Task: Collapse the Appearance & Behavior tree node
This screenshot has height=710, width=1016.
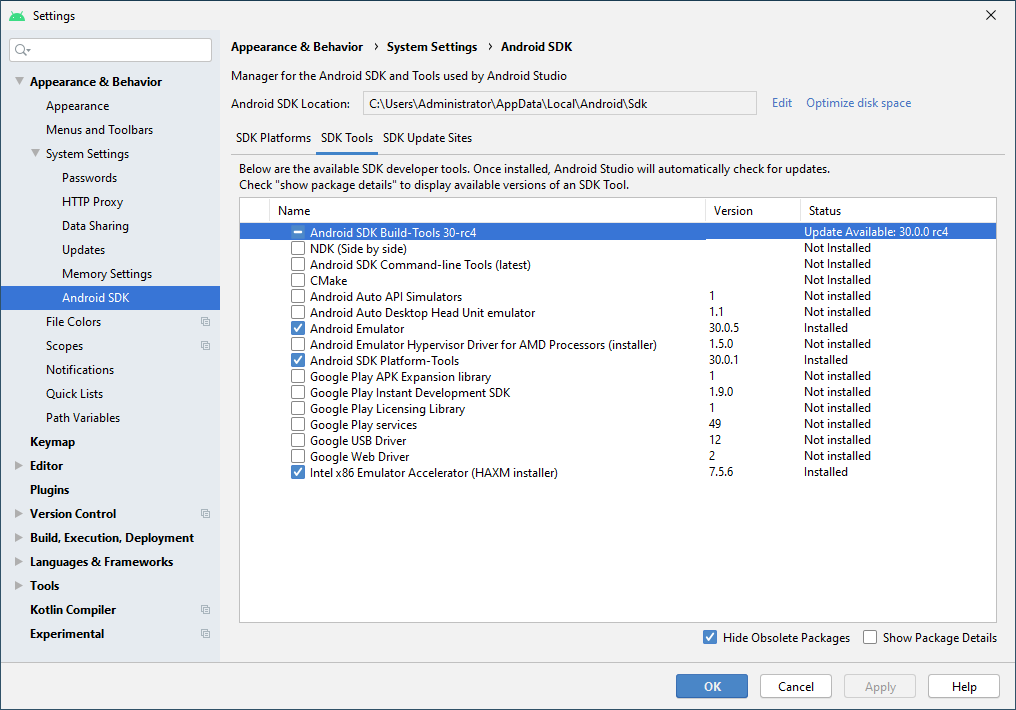Action: point(19,81)
